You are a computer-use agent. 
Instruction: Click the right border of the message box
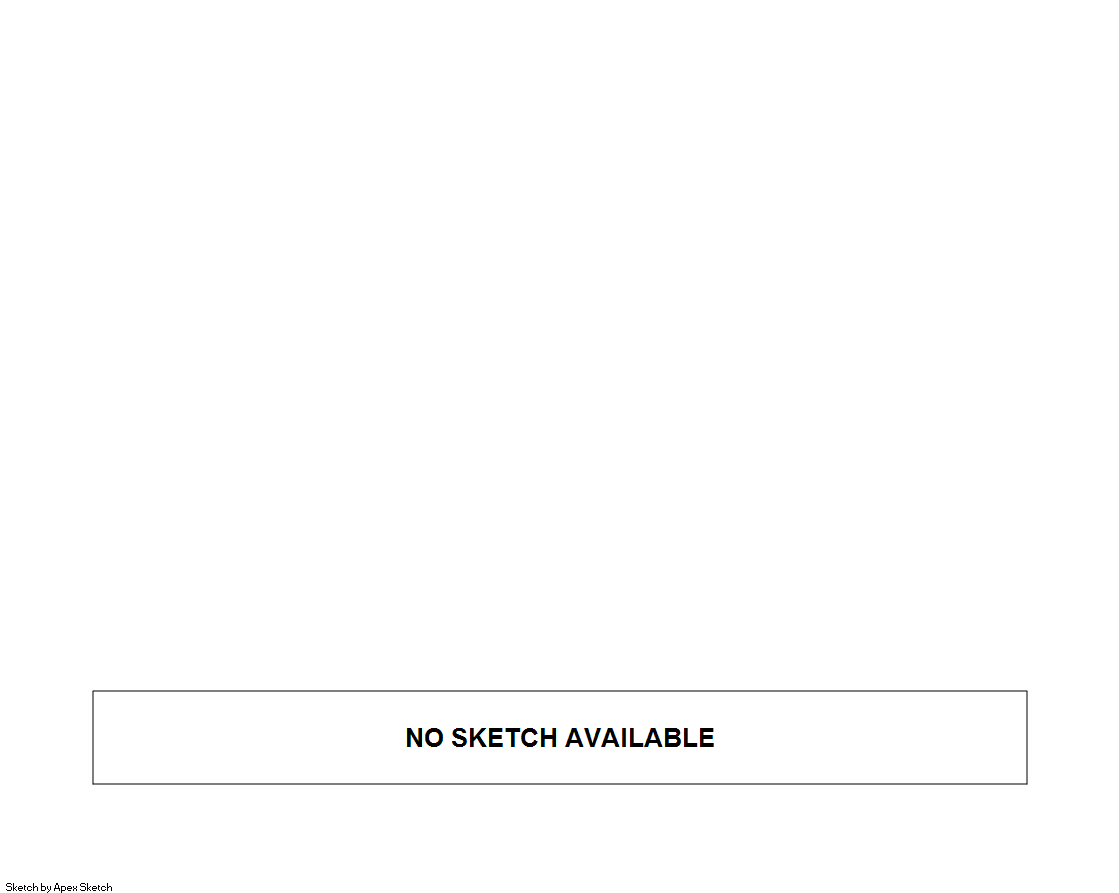(x=1027, y=737)
